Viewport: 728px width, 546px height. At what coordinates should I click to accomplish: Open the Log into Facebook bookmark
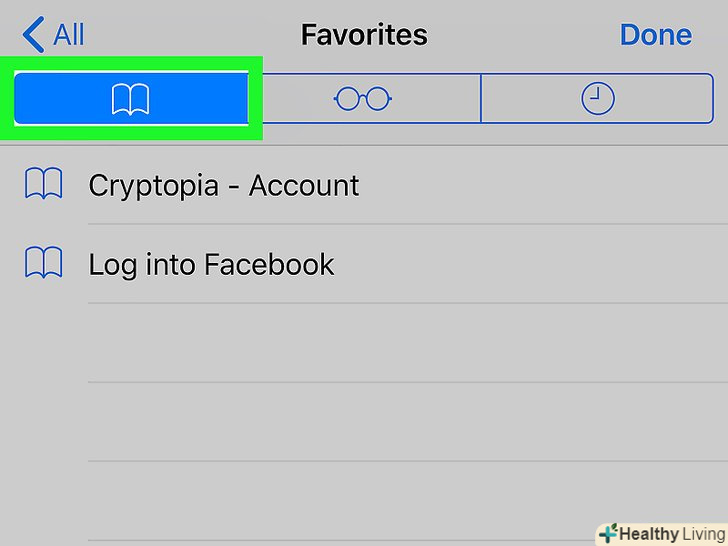pyautogui.click(x=211, y=264)
